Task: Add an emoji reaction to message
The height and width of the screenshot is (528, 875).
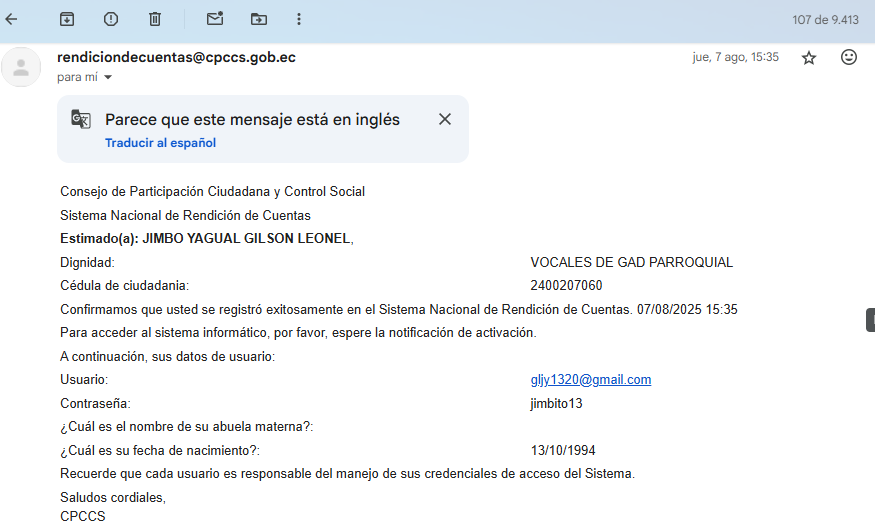Action: tap(849, 58)
